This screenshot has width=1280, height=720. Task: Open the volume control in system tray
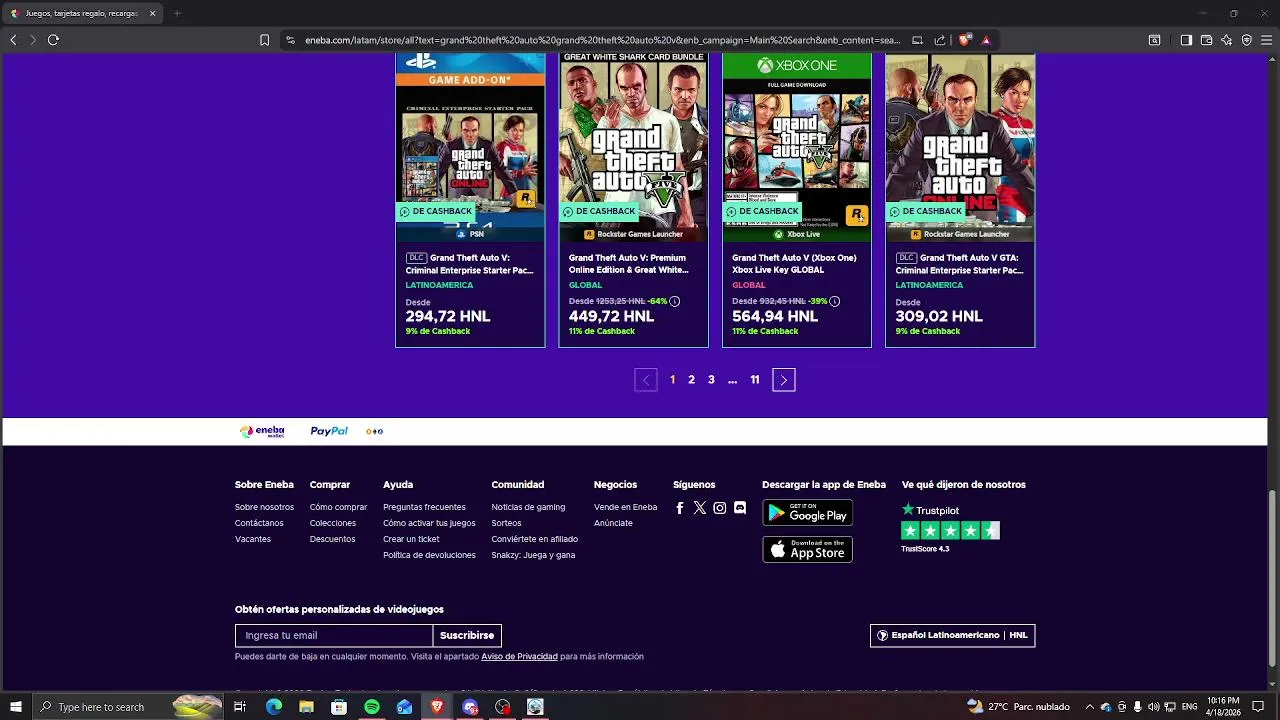[1153, 707]
